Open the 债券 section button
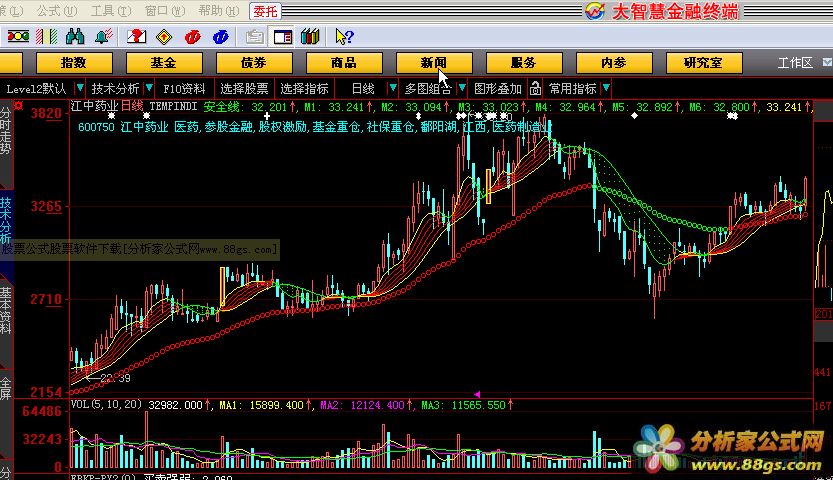The height and width of the screenshot is (480, 833). [253, 63]
